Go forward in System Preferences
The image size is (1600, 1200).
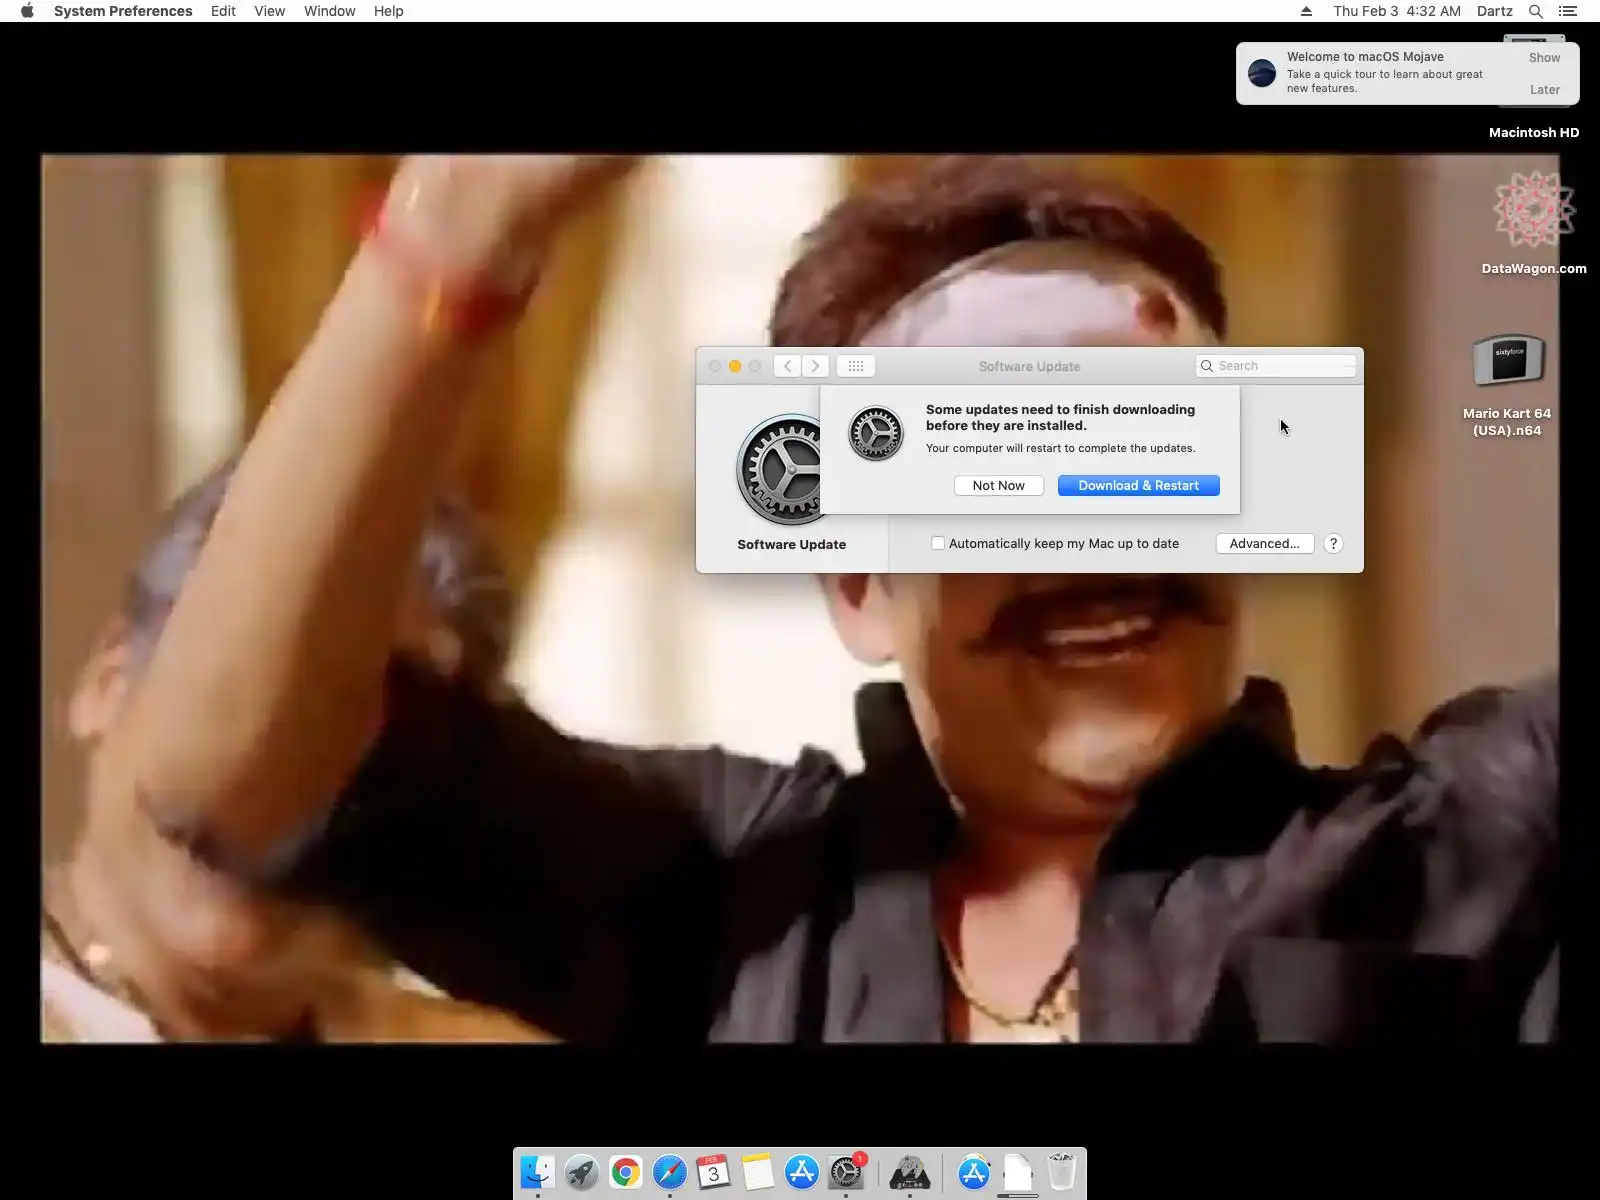(x=815, y=366)
